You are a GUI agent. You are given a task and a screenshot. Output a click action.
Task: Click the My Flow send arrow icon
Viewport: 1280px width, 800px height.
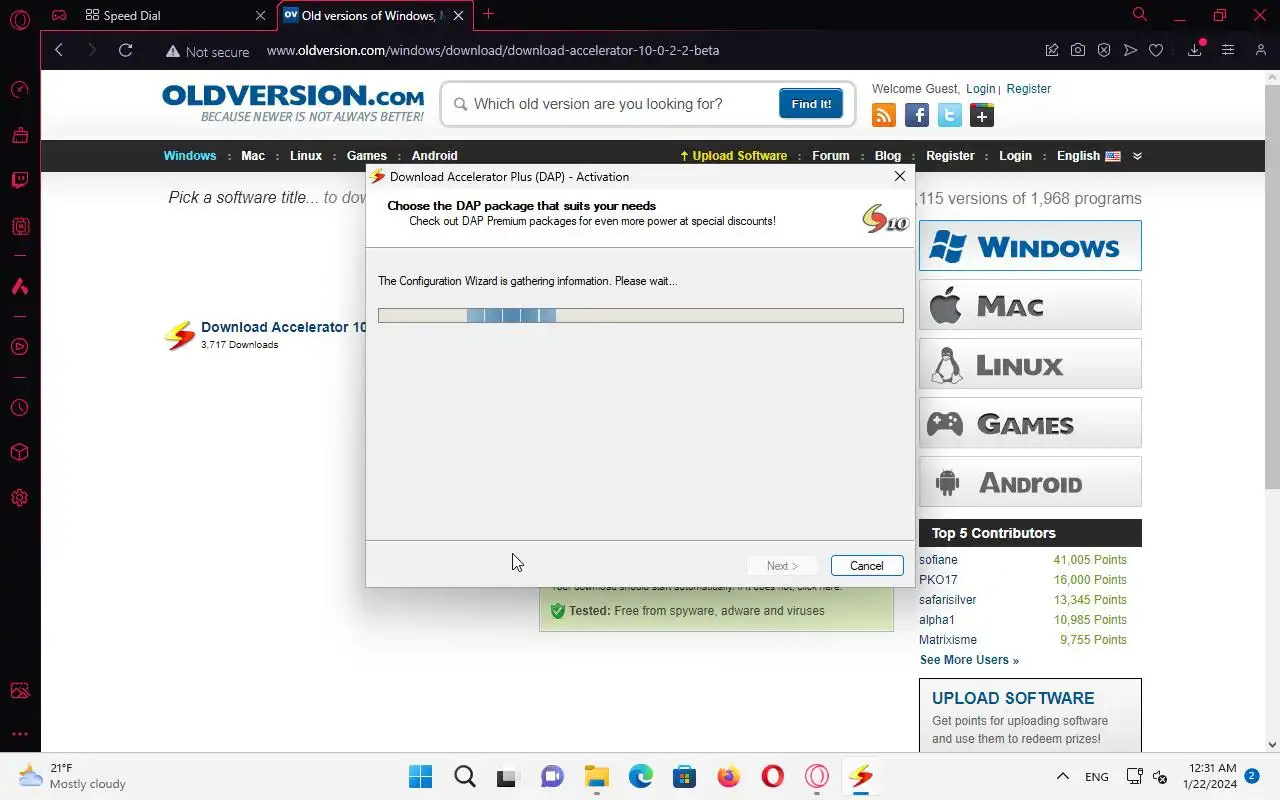(1130, 50)
